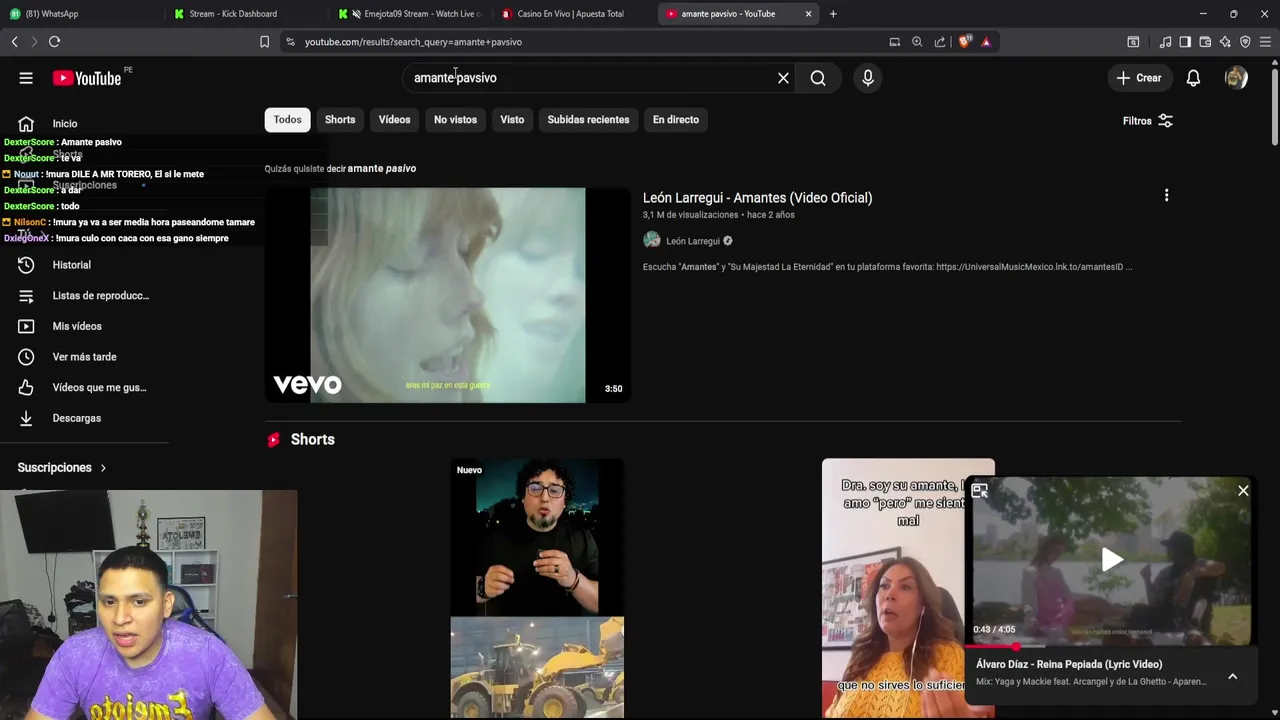Screen dimensions: 1280x720
Task: Open the León Larregui video options menu
Action: (x=1166, y=196)
